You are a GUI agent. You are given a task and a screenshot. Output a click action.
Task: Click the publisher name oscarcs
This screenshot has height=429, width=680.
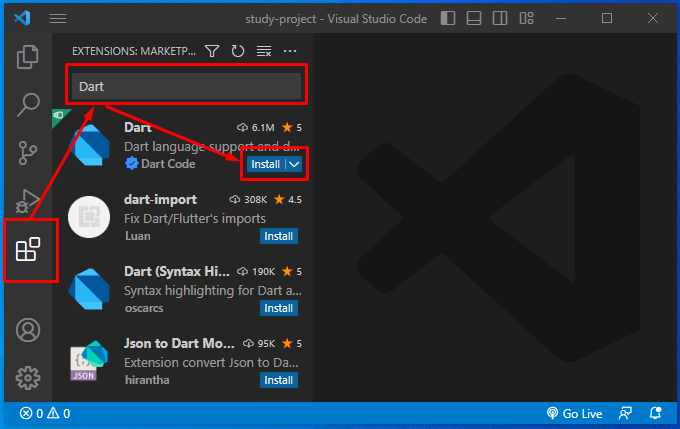click(144, 308)
